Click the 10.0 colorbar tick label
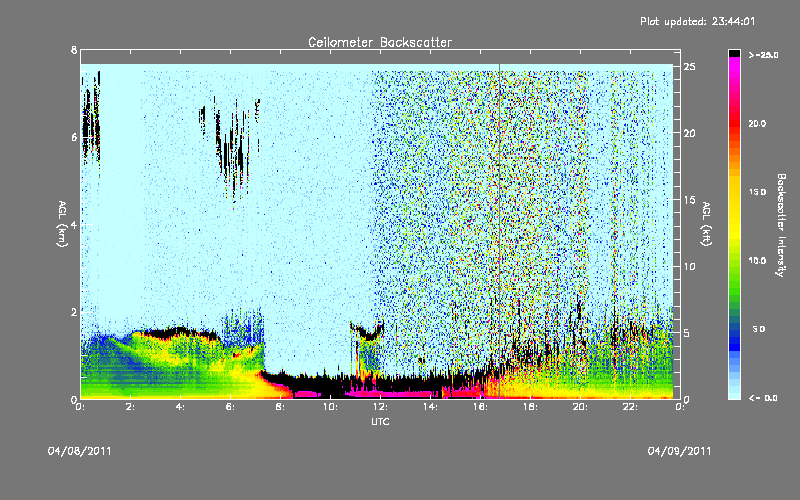The image size is (800, 500). coord(757,261)
